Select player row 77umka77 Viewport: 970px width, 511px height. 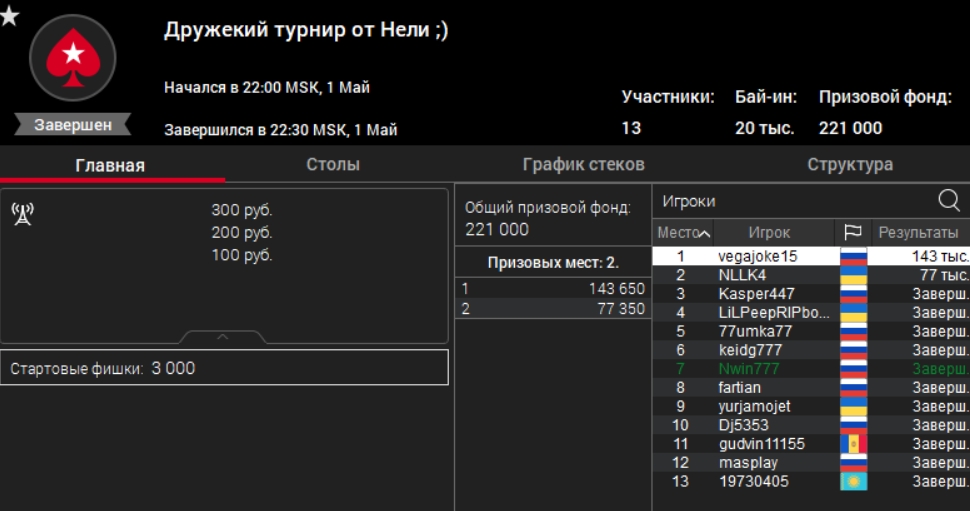(x=811, y=331)
